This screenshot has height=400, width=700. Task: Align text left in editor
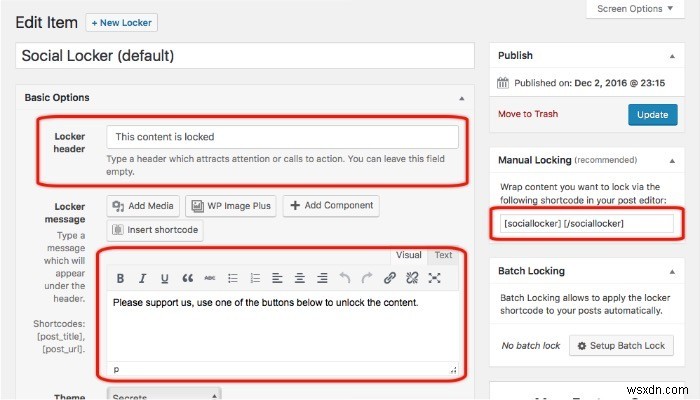pos(277,279)
